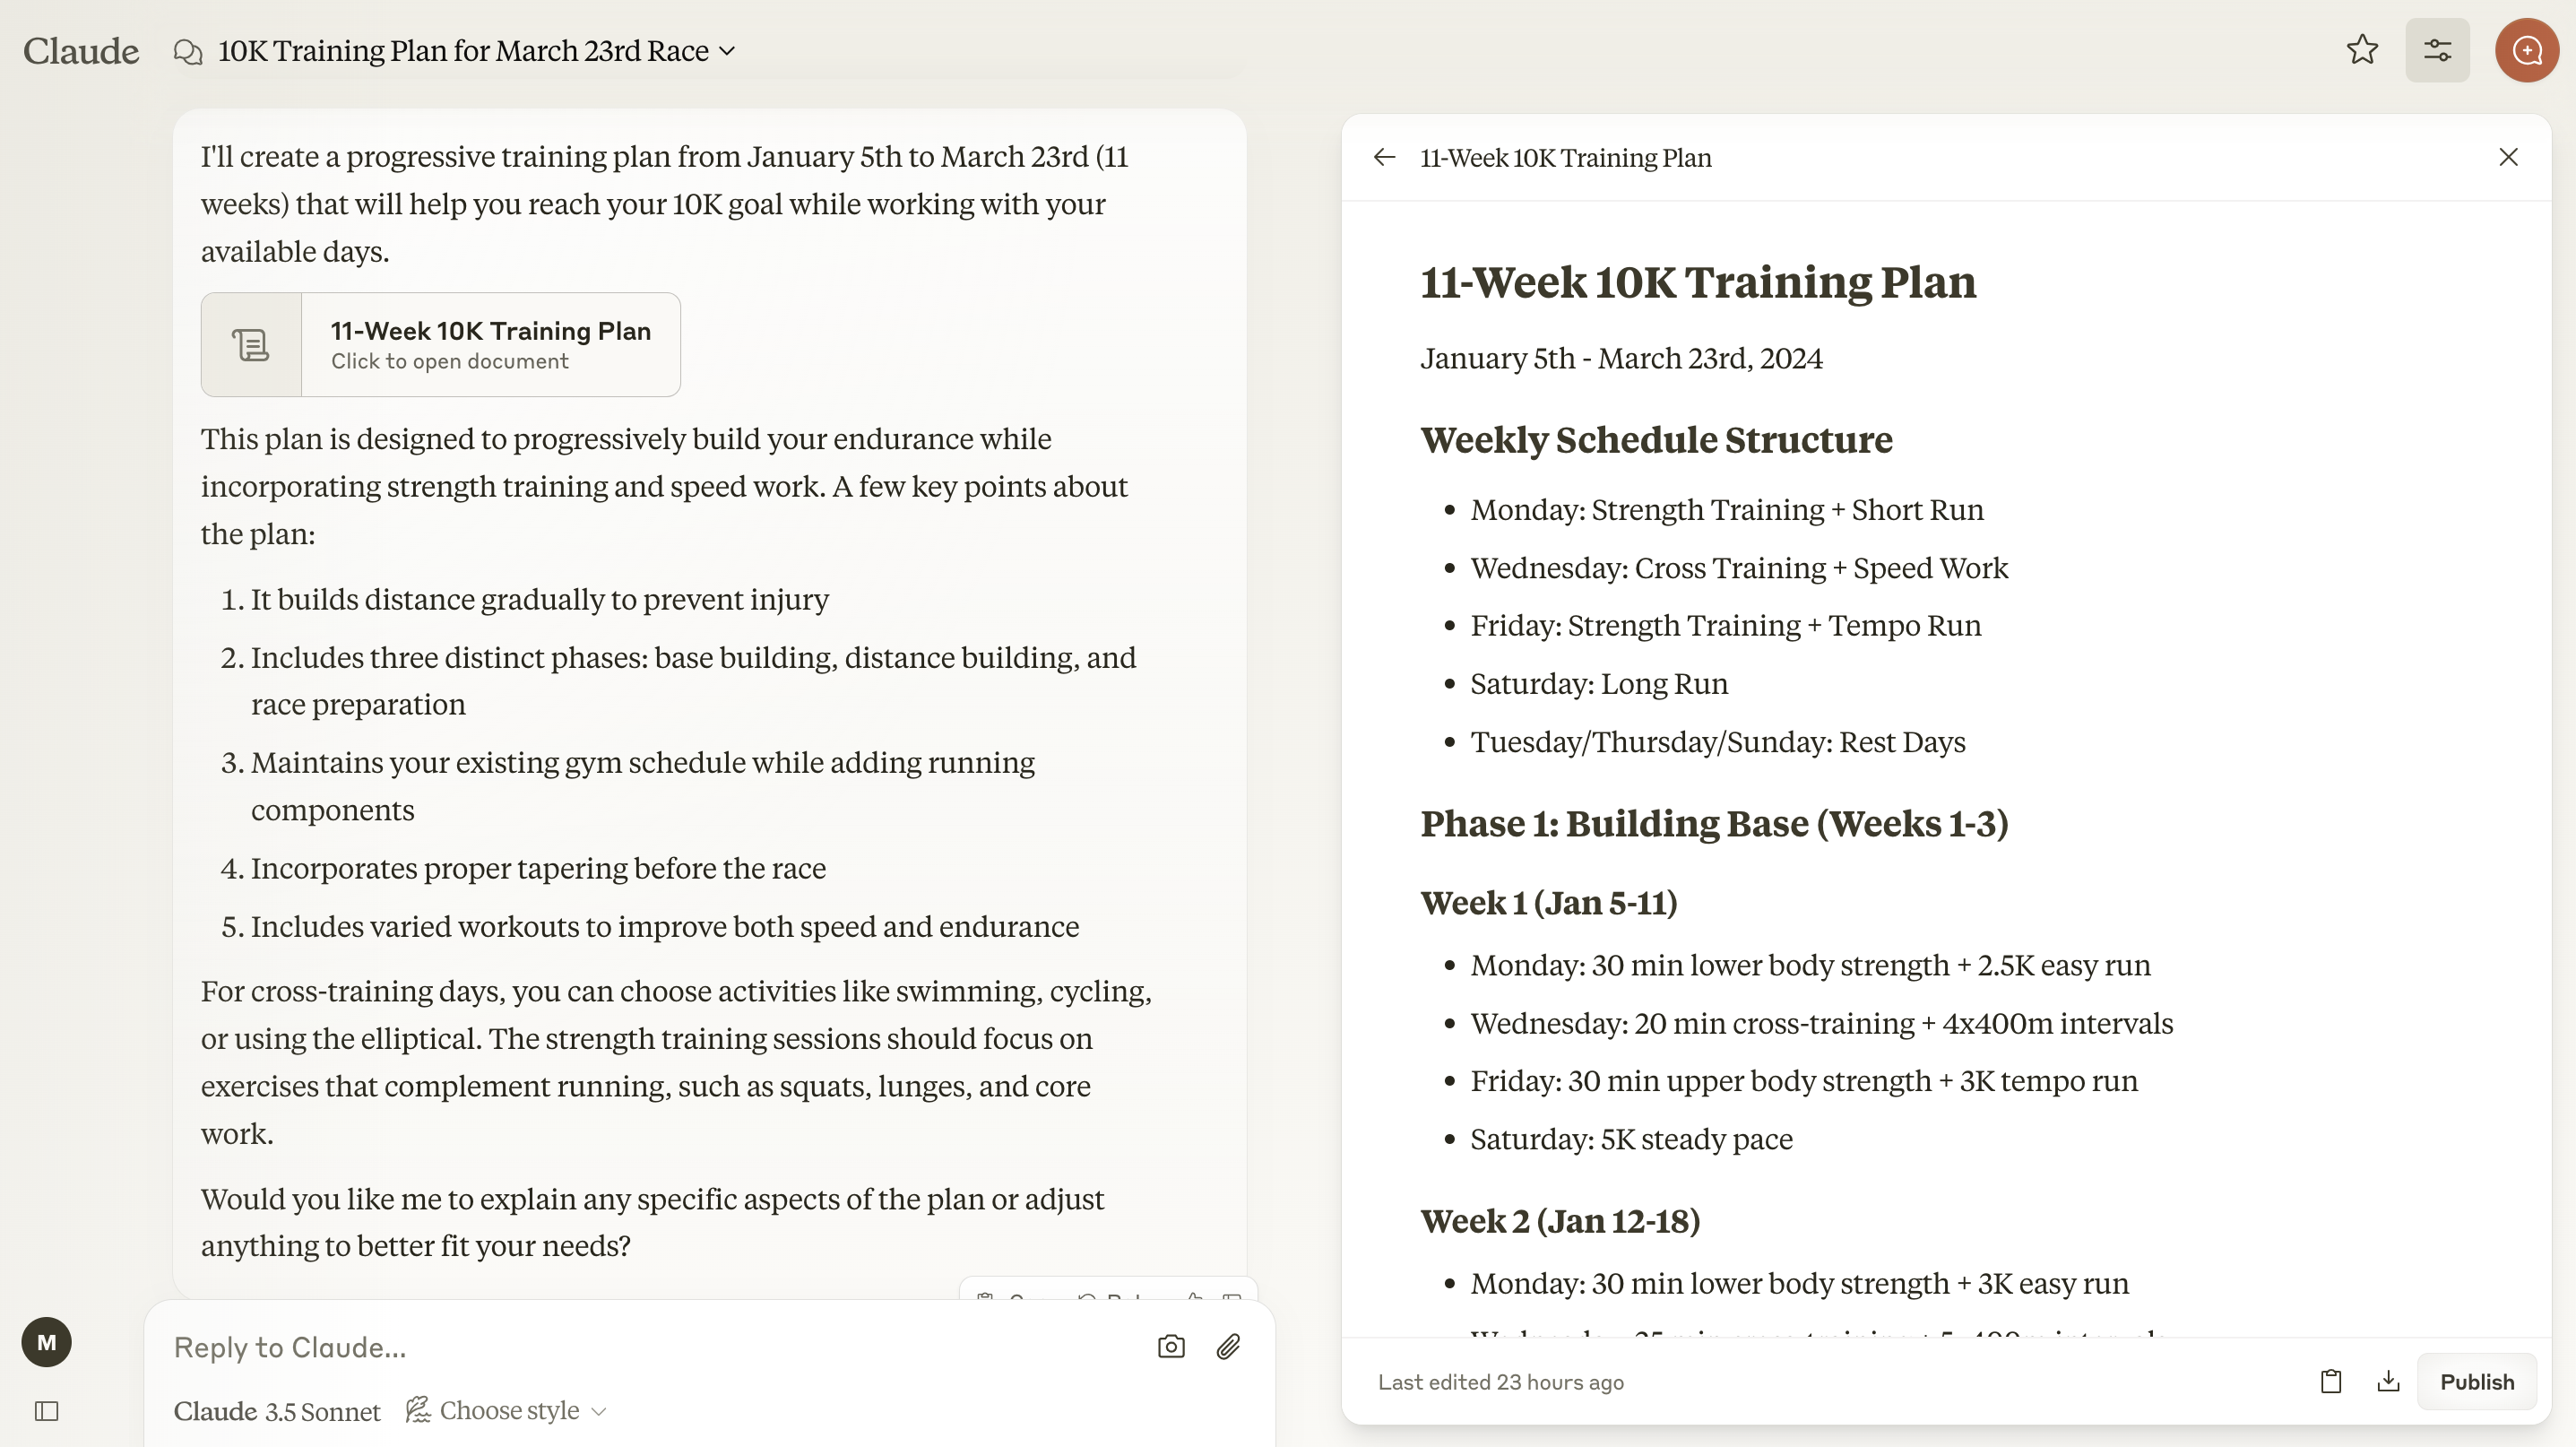Open the 11-Week 10K Training Plan document card
Image resolution: width=2576 pixels, height=1447 pixels.
tap(441, 345)
